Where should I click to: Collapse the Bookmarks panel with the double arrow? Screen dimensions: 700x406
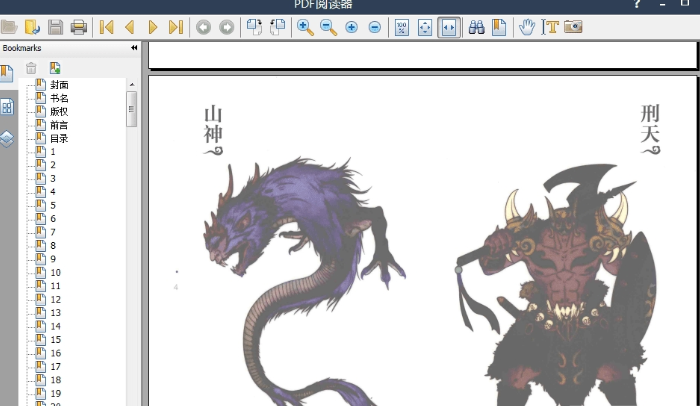click(x=134, y=48)
